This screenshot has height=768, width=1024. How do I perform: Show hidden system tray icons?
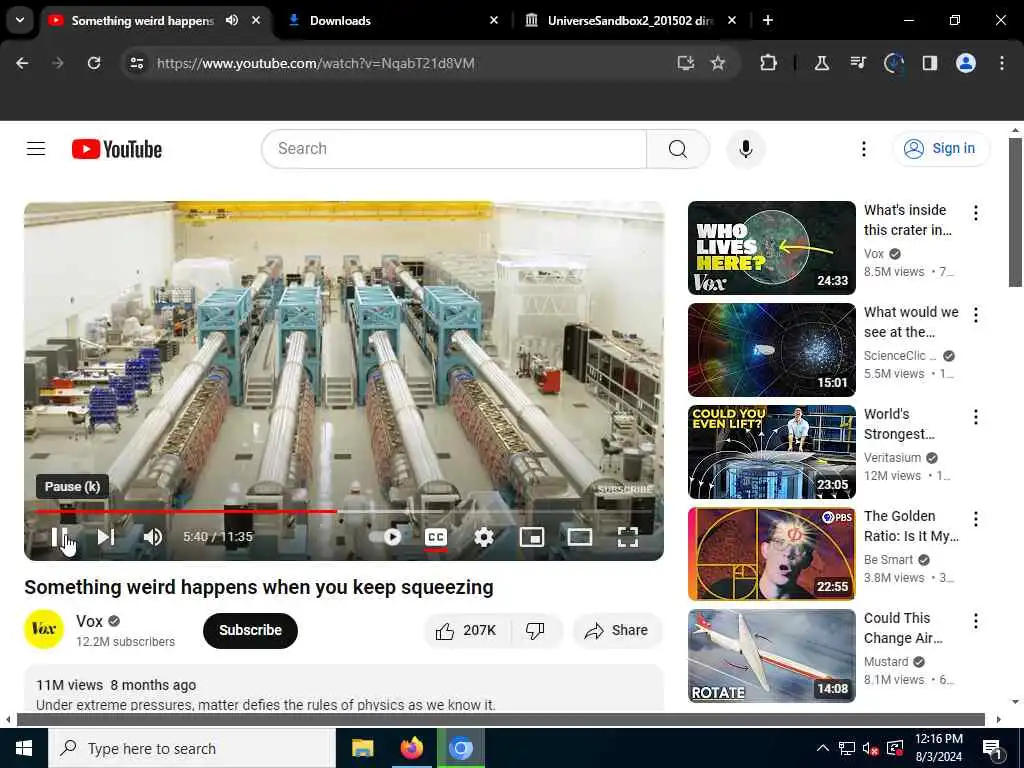[823, 748]
